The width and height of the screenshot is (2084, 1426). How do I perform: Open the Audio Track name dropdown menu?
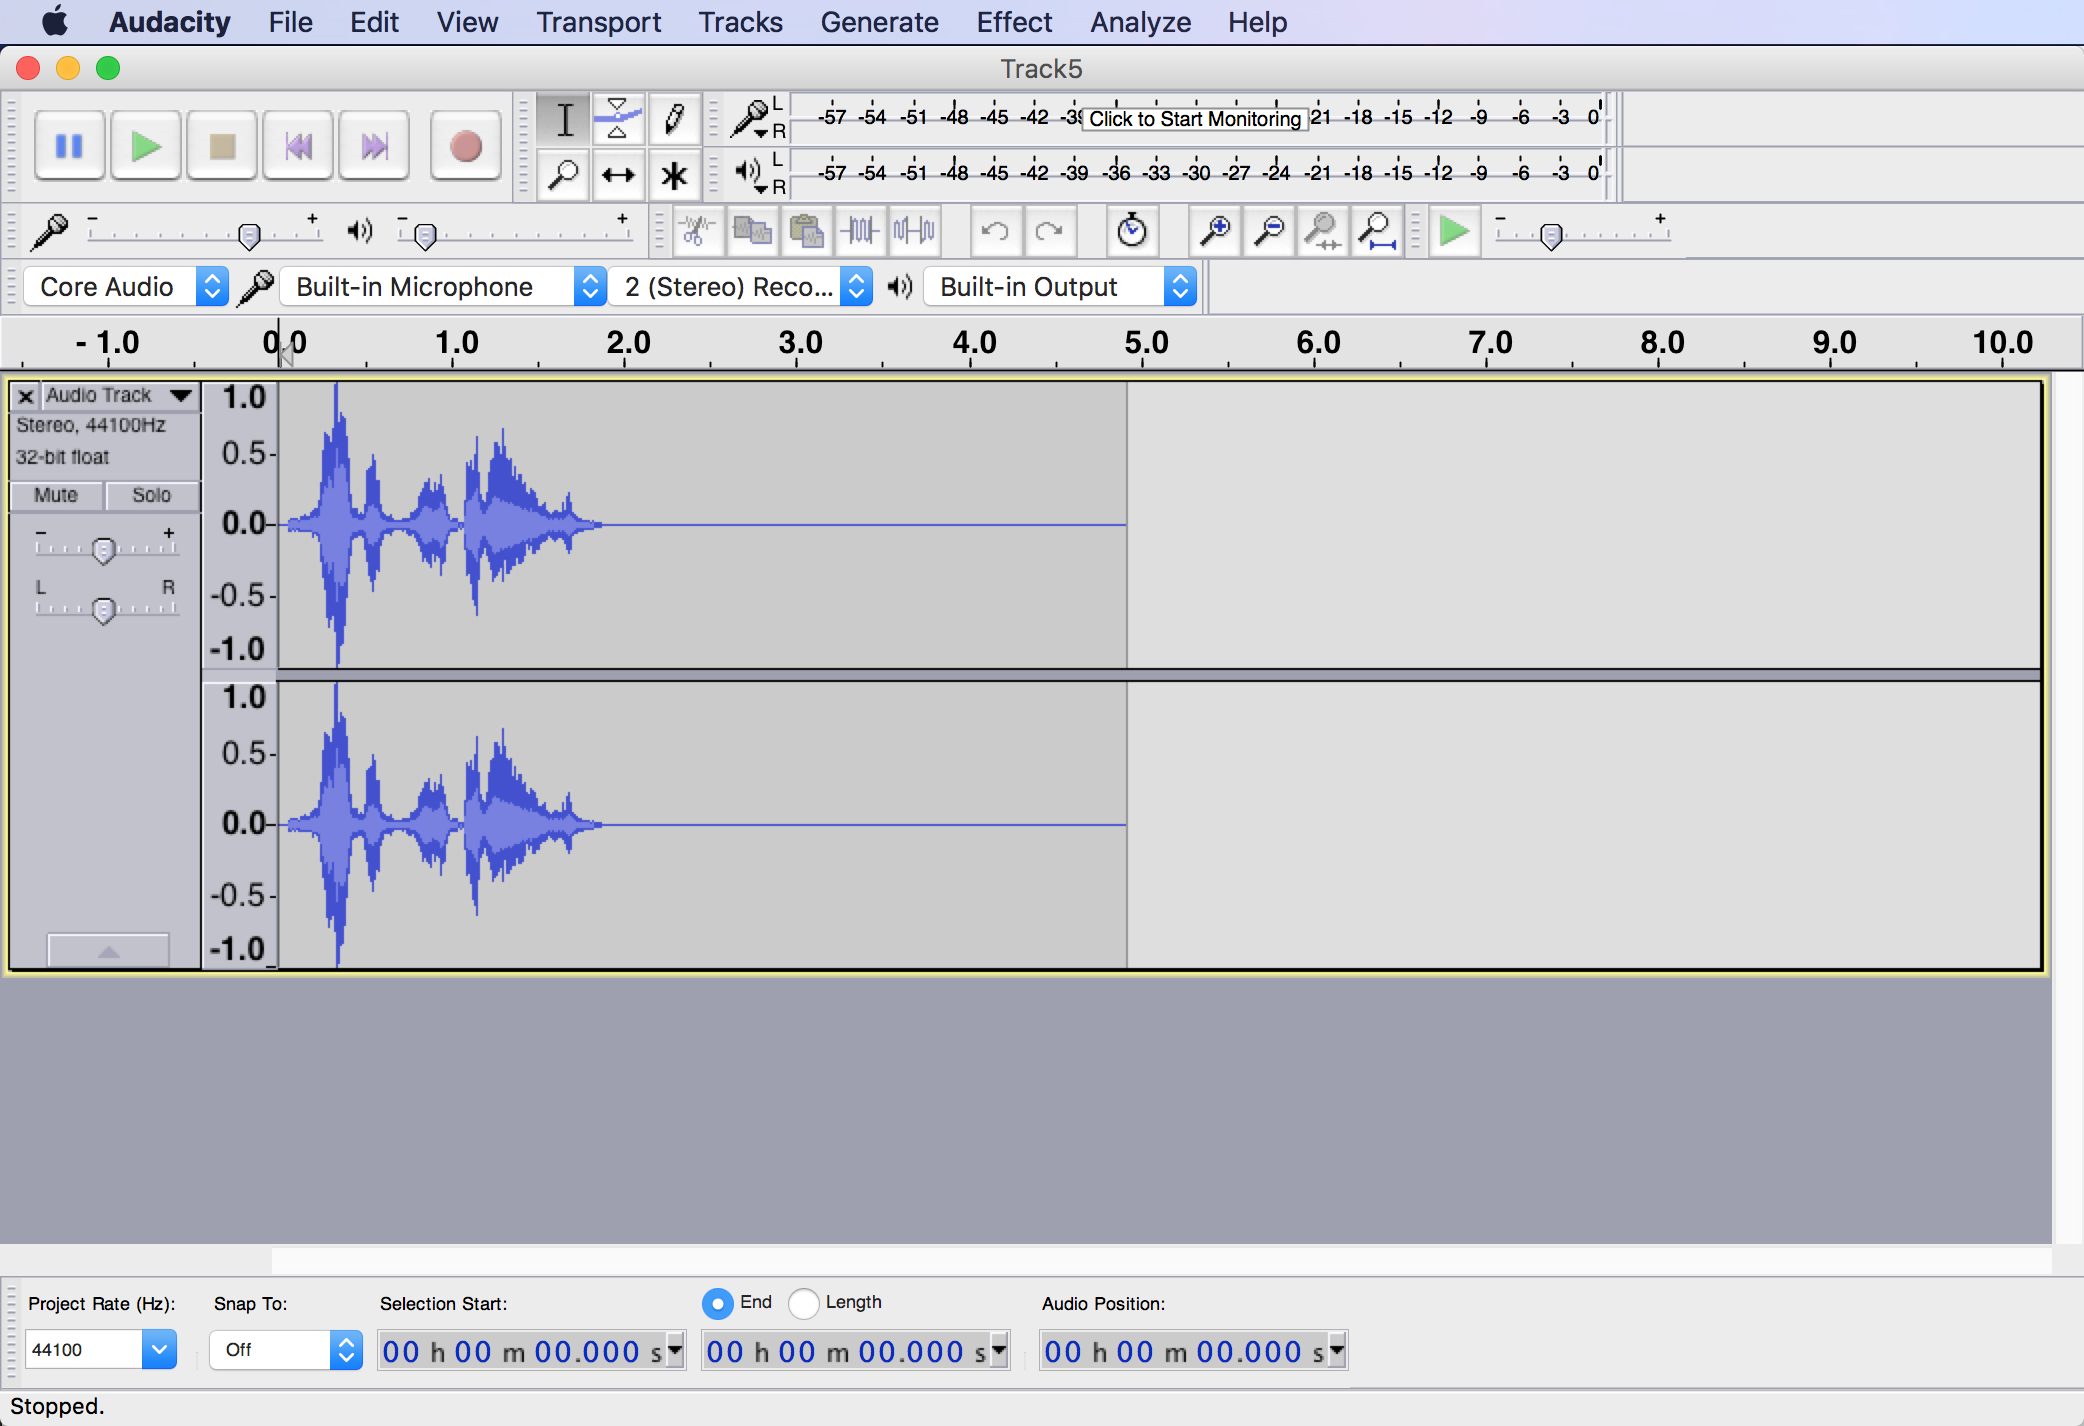tap(120, 396)
